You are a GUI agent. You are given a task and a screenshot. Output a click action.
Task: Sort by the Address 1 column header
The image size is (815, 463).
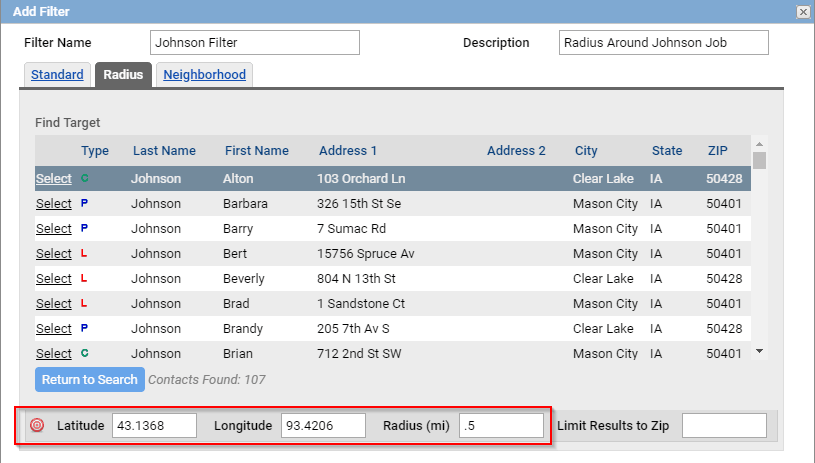[x=348, y=151]
